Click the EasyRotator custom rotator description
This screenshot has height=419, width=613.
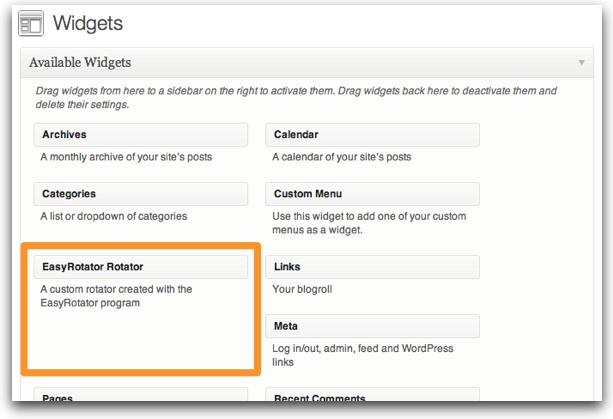click(116, 296)
